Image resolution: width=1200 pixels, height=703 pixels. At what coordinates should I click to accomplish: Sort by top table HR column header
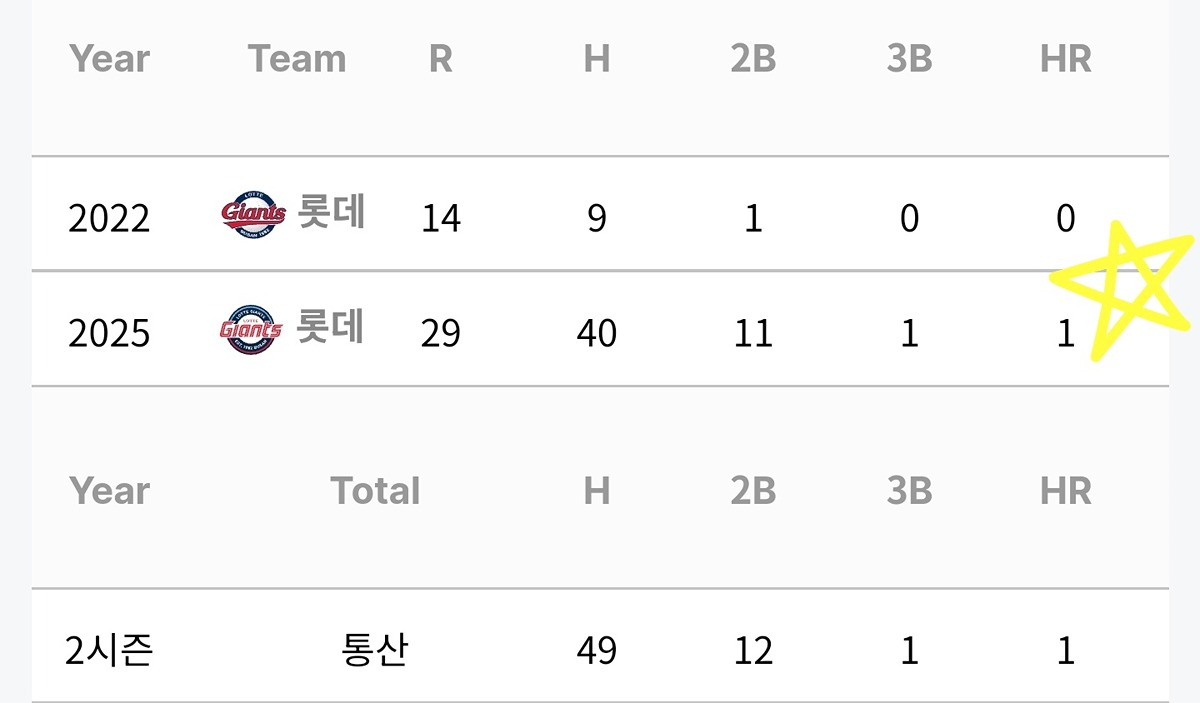click(1066, 59)
